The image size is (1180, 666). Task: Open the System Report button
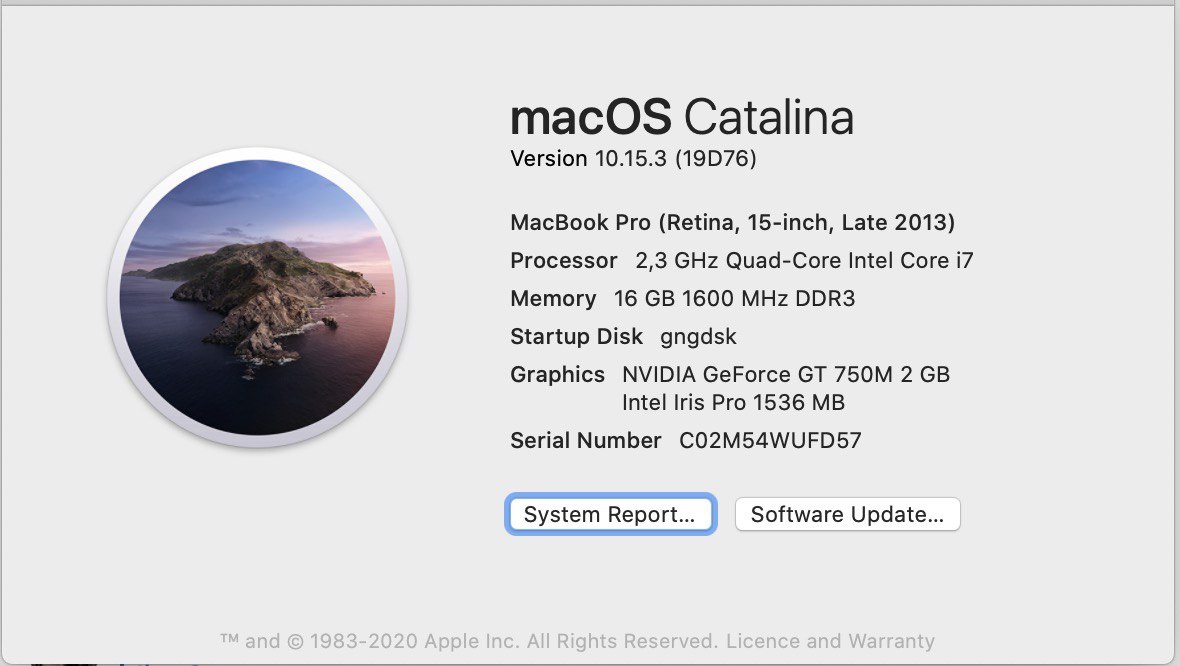(610, 514)
